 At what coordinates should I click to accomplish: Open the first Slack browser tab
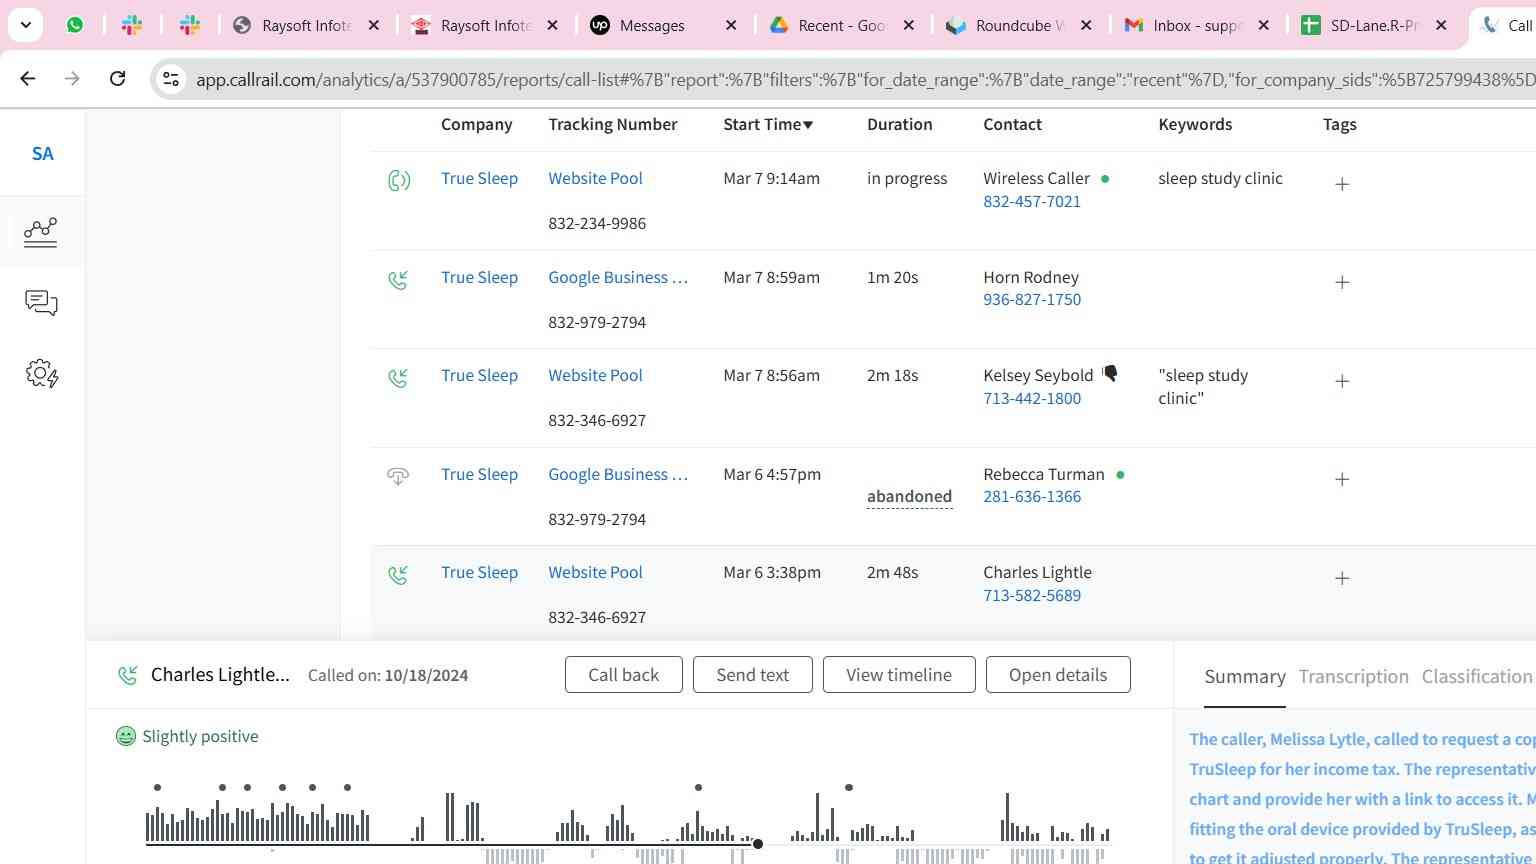coord(132,25)
